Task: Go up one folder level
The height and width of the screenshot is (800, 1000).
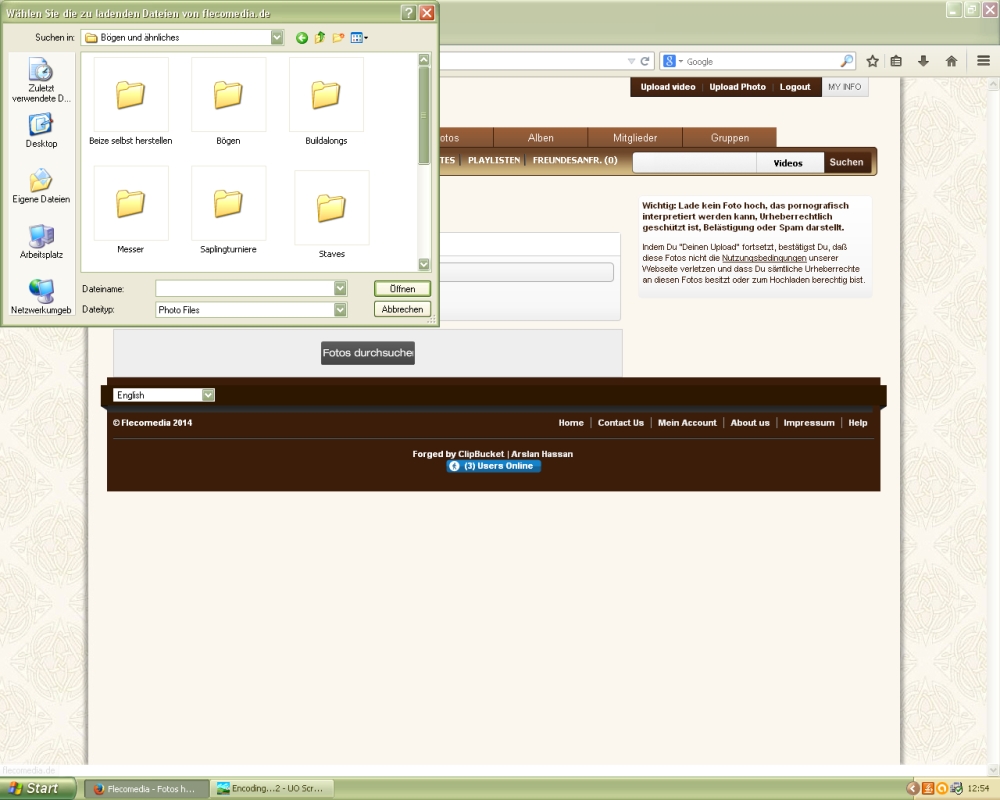Action: coord(320,38)
